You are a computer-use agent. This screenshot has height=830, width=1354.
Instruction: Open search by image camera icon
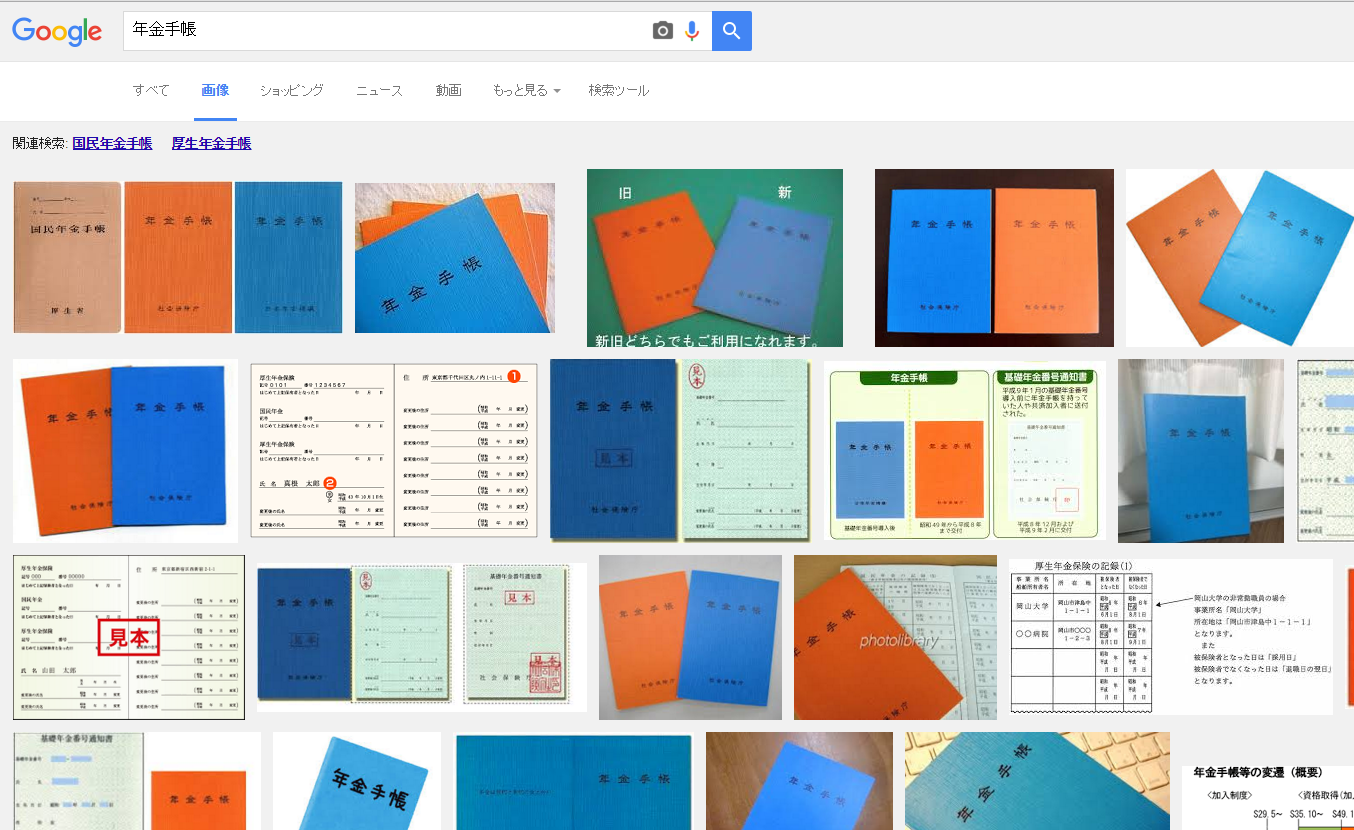tap(663, 31)
